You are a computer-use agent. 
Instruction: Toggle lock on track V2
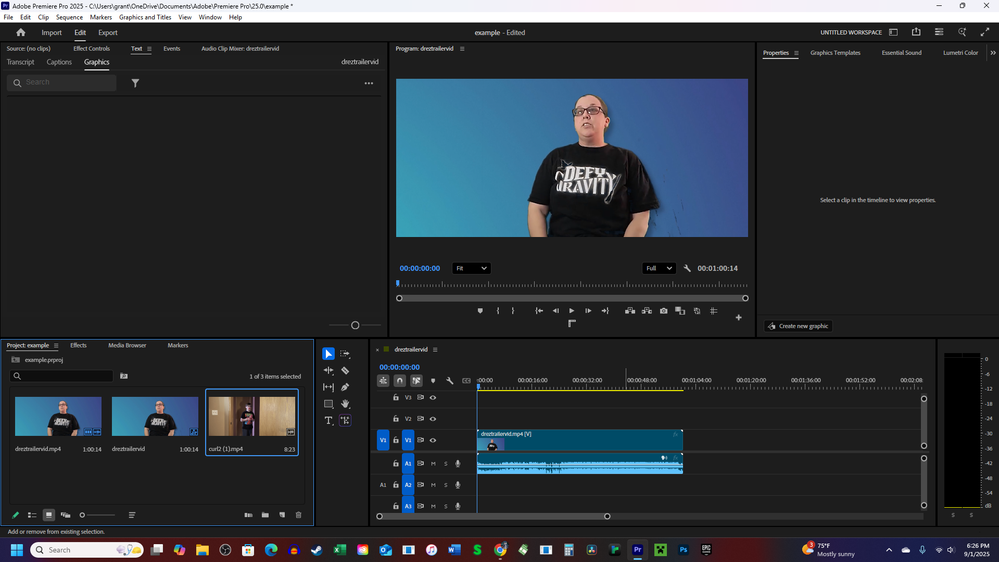pos(396,419)
